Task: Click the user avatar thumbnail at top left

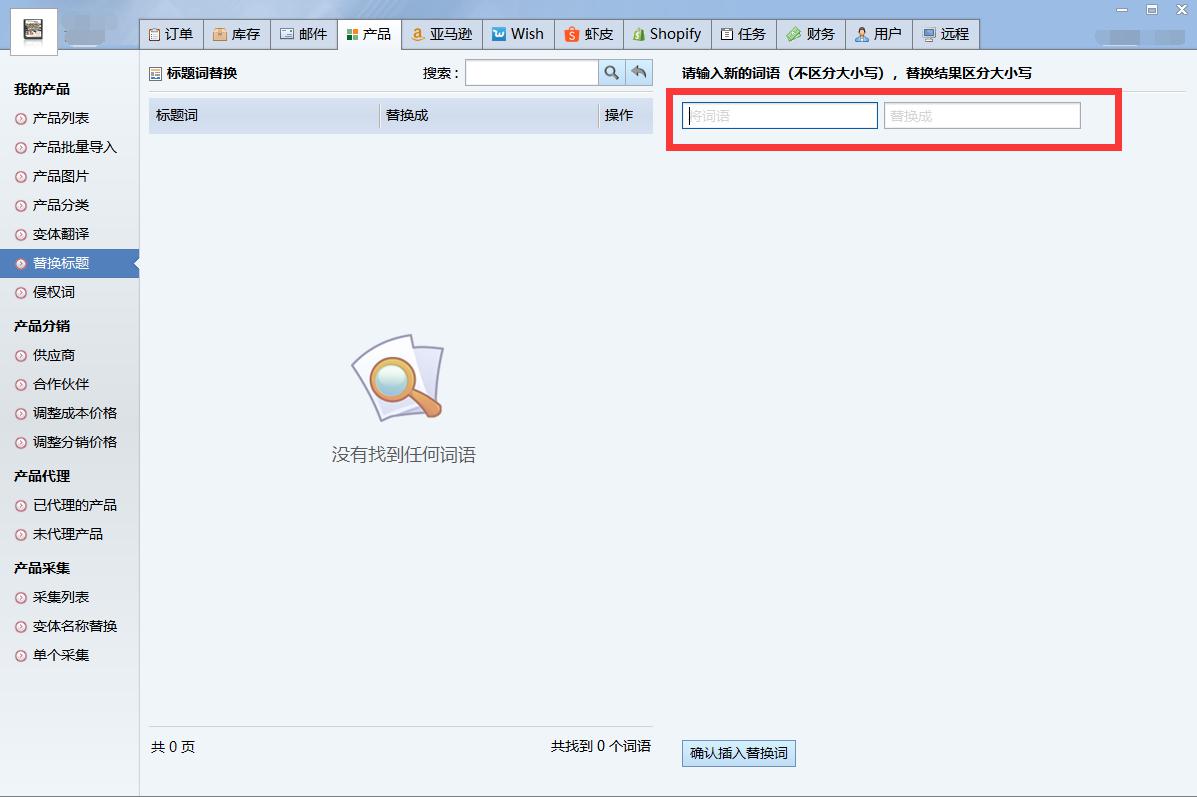Action: point(34,34)
